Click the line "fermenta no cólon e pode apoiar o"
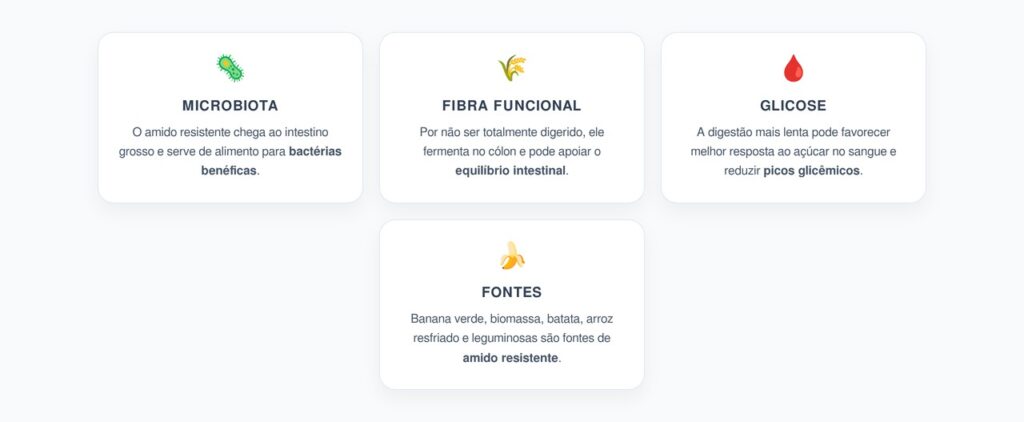This screenshot has width=1024, height=422. point(511,151)
